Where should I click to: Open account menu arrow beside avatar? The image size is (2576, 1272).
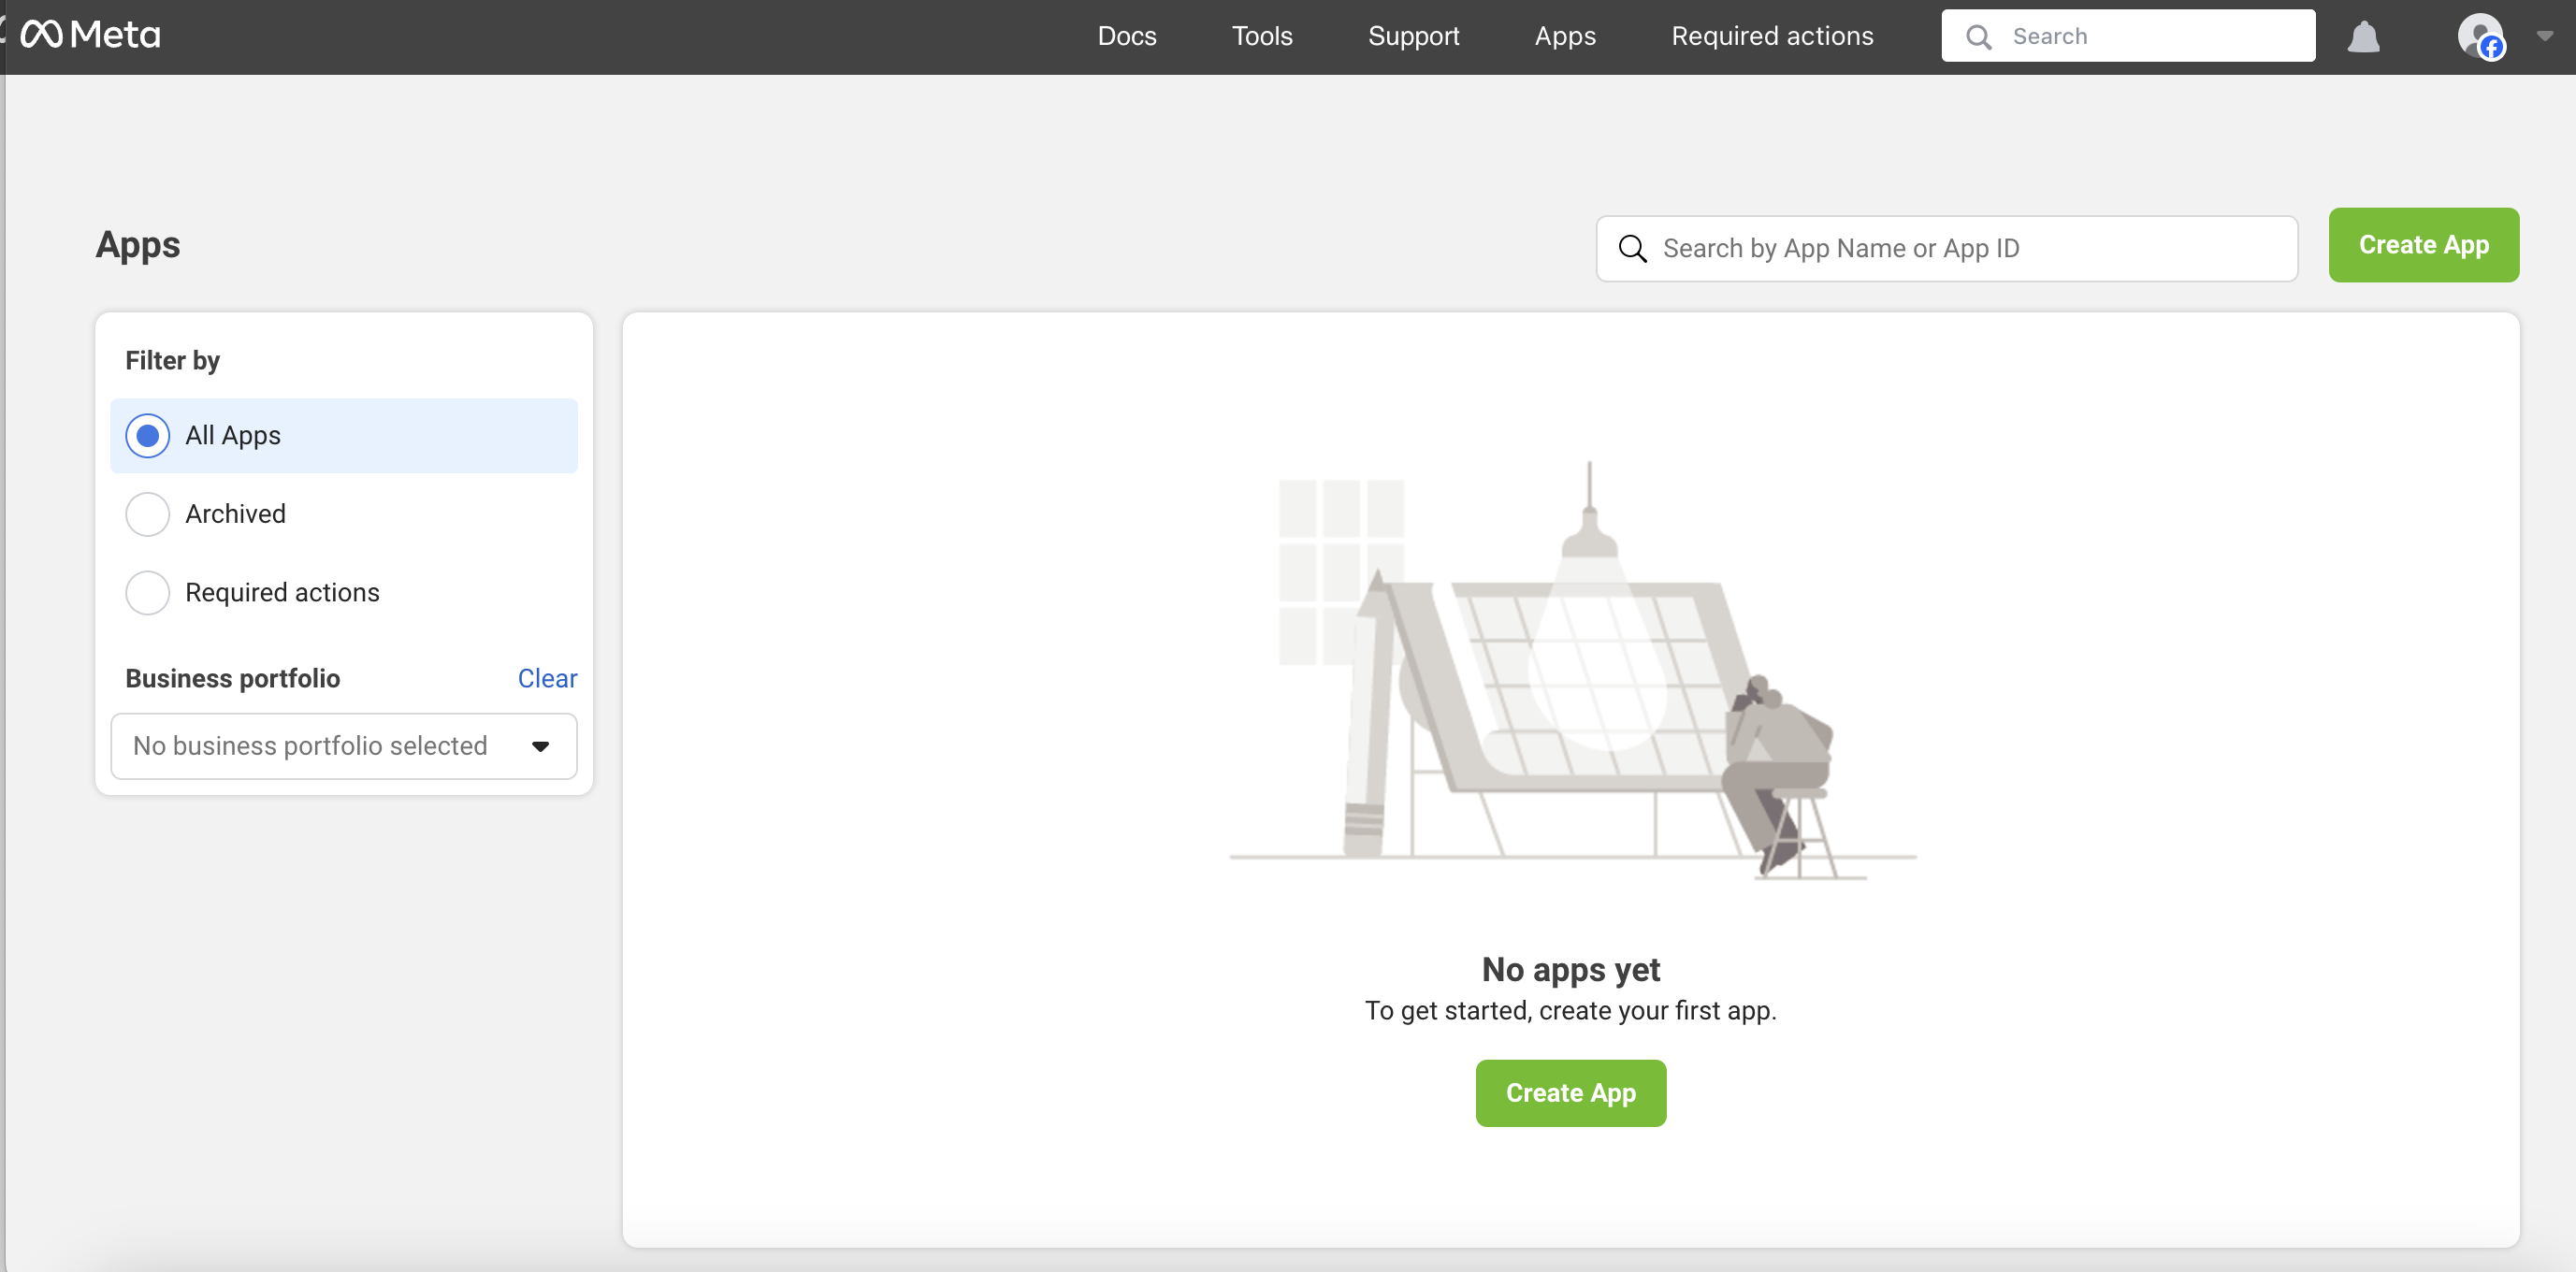(x=2544, y=36)
